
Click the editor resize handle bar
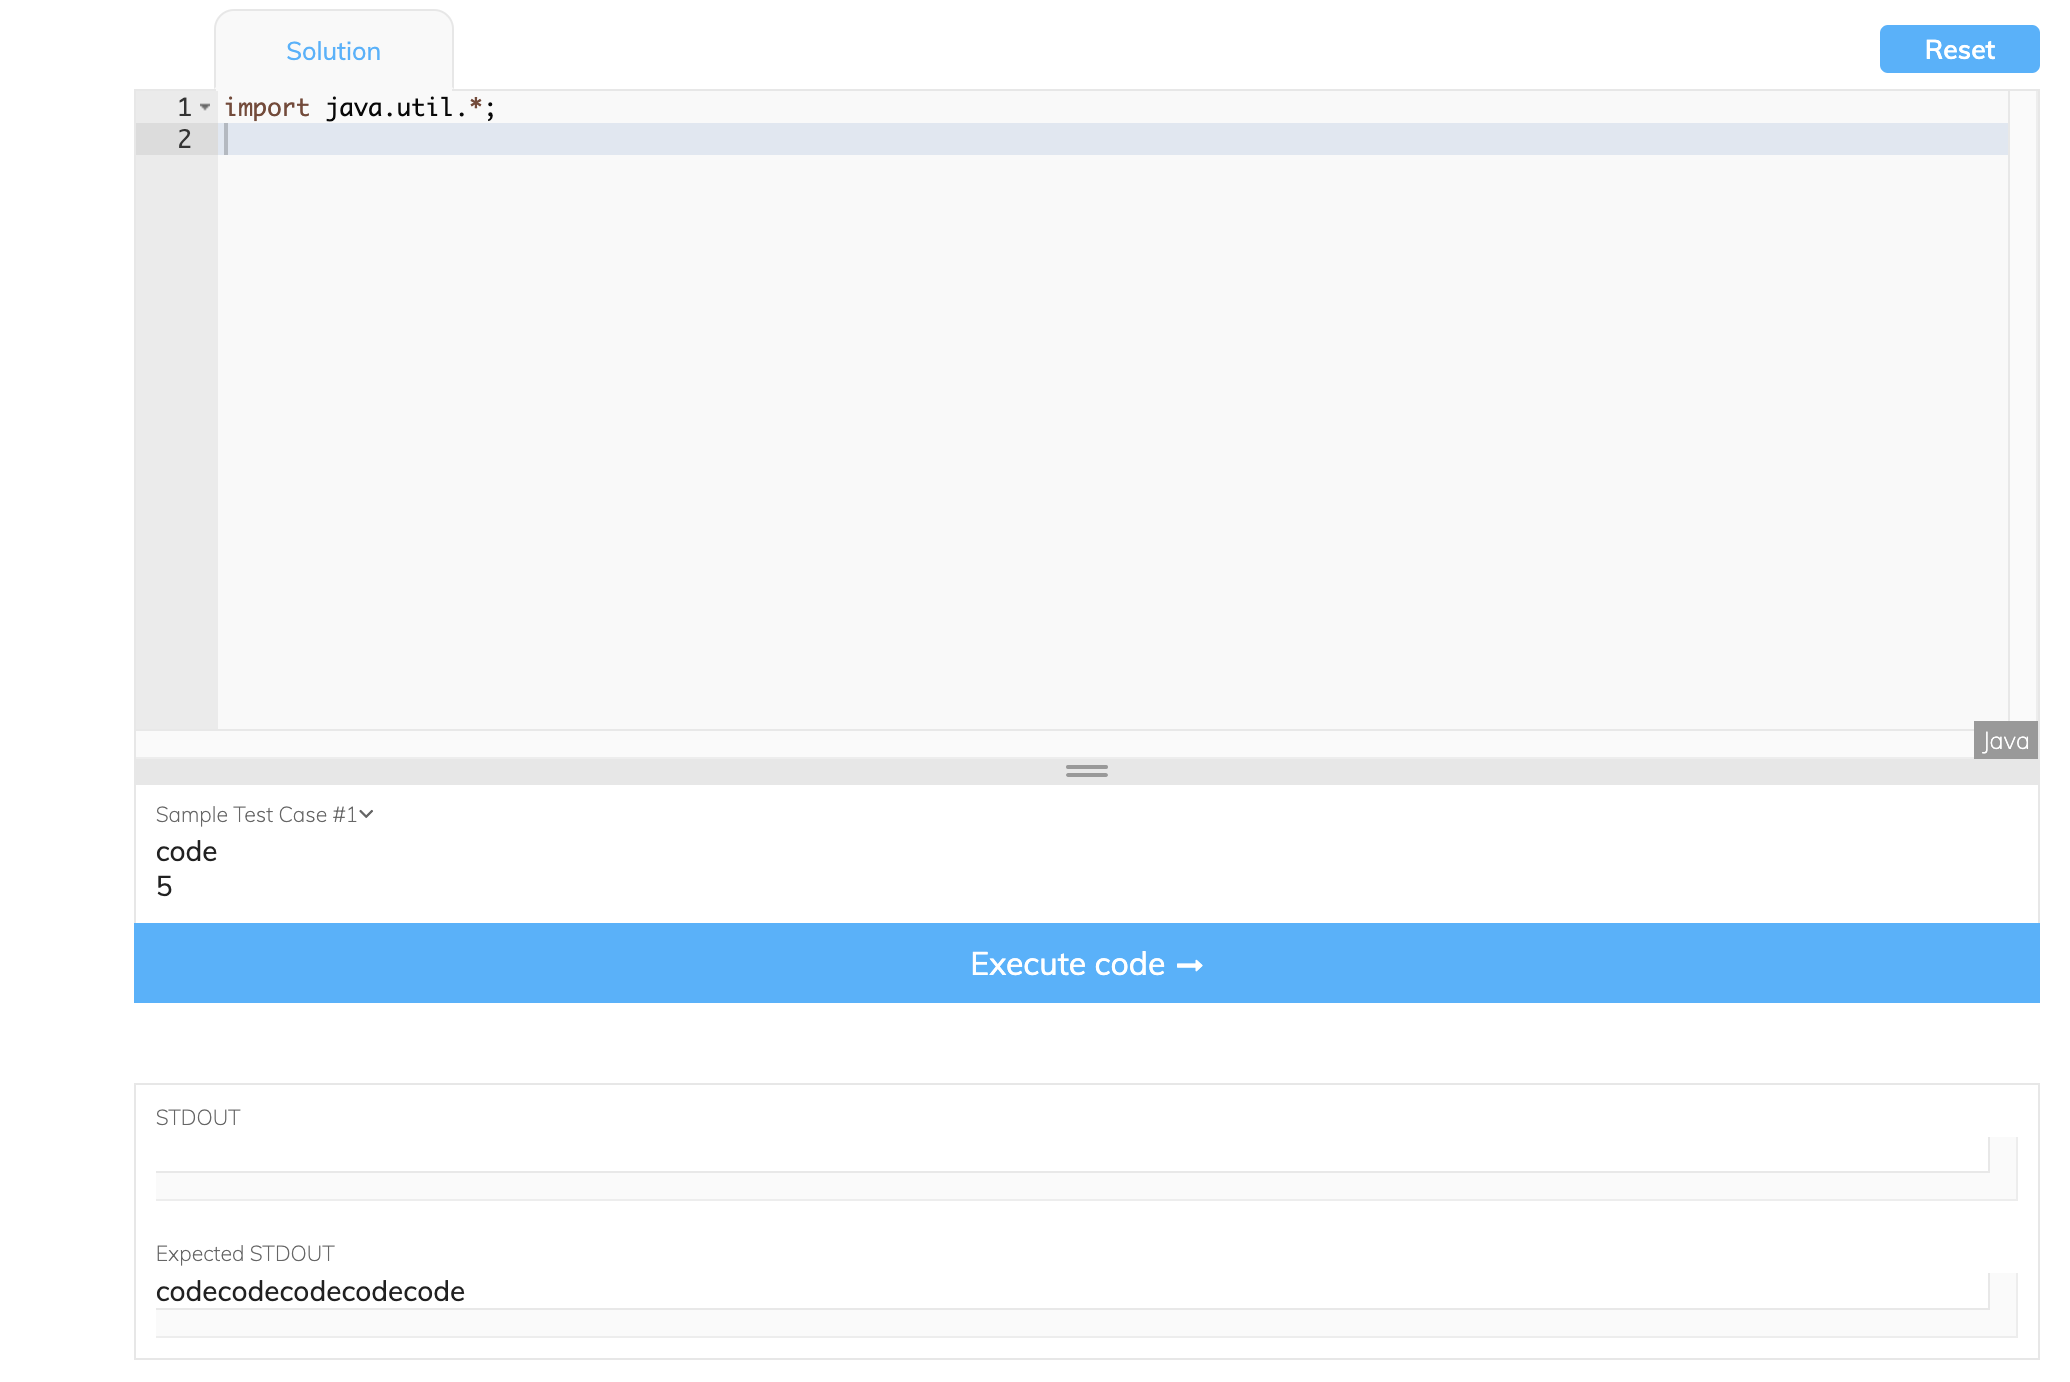pos(1086,771)
